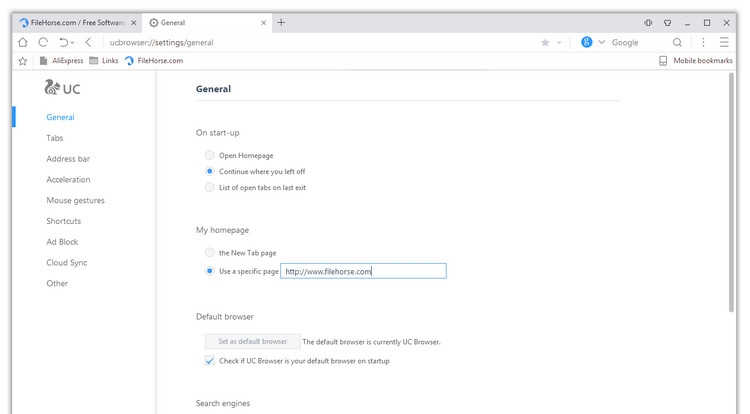
Task: Click the Google search engine icon
Action: point(586,42)
